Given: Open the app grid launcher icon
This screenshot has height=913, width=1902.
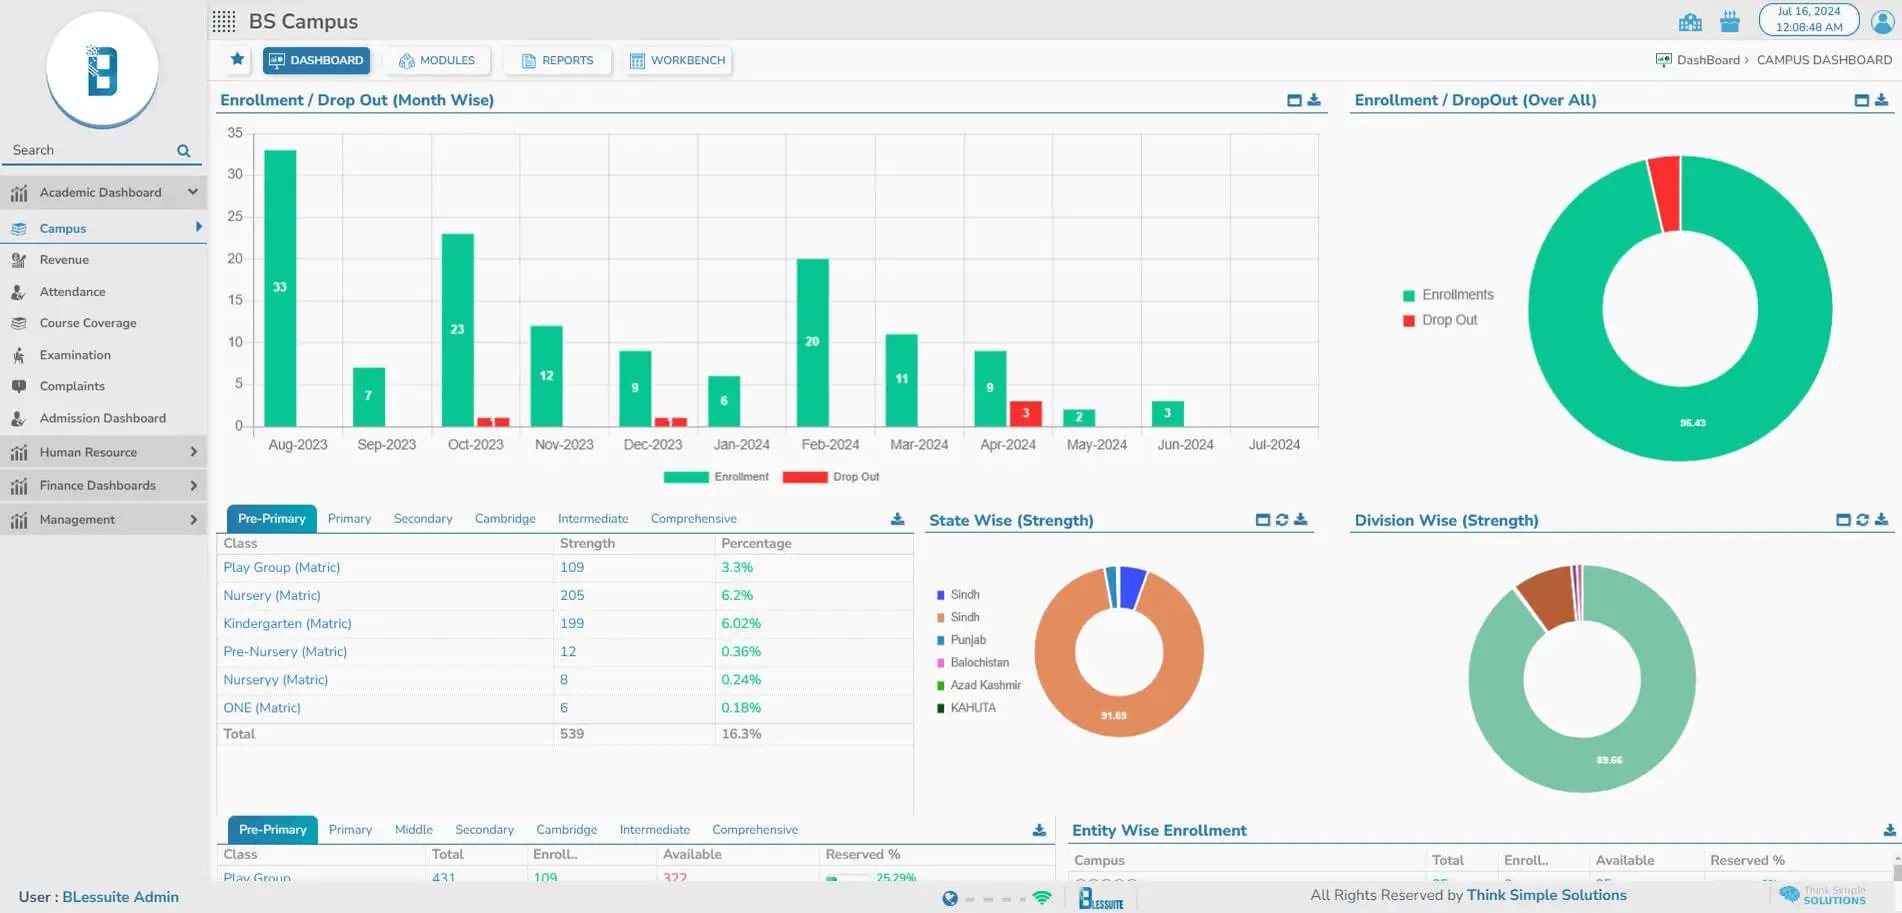Looking at the screenshot, I should pyautogui.click(x=224, y=21).
